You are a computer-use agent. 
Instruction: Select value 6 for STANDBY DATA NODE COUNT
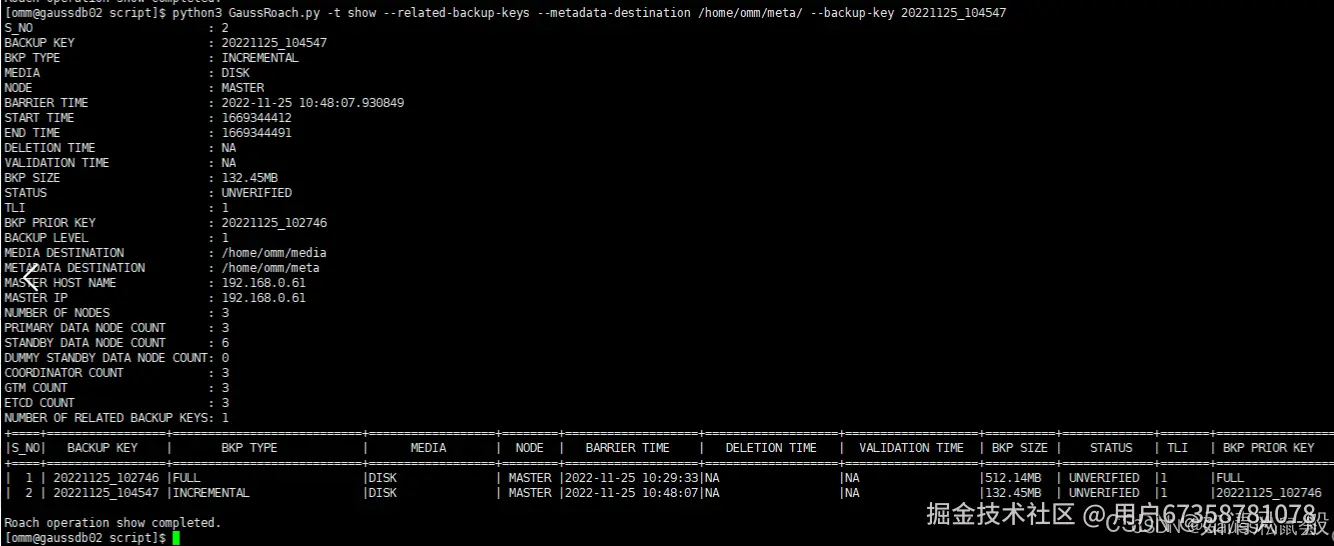(225, 343)
